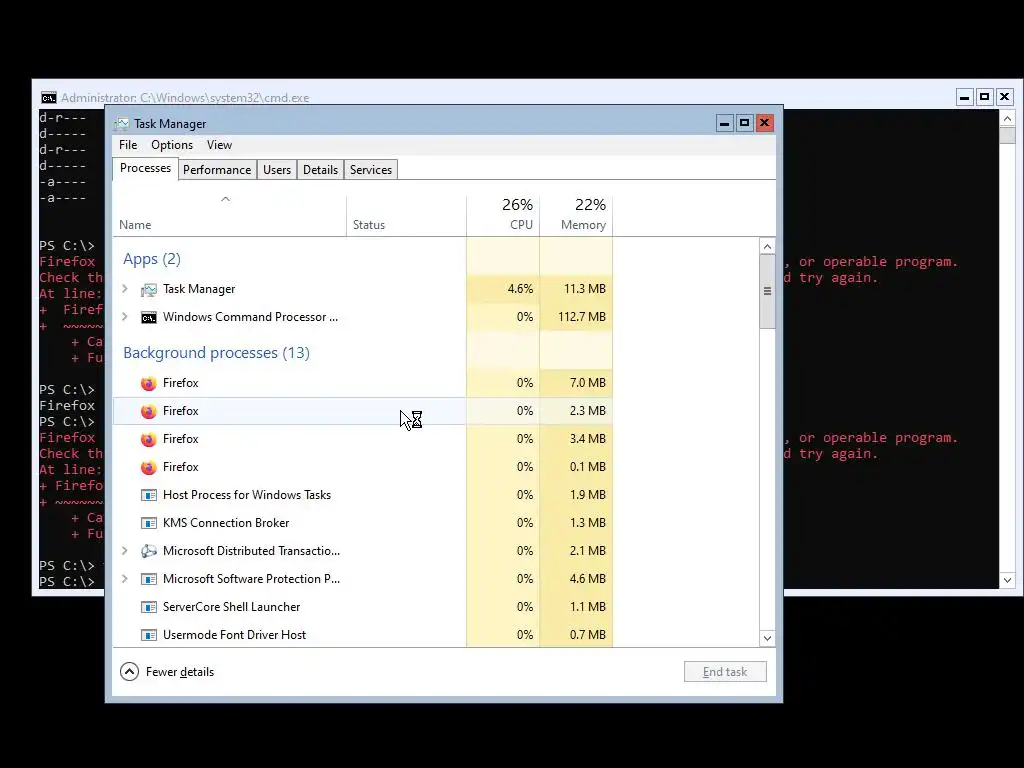Viewport: 1024px width, 768px height.
Task: Open the View menu
Action: coord(219,145)
